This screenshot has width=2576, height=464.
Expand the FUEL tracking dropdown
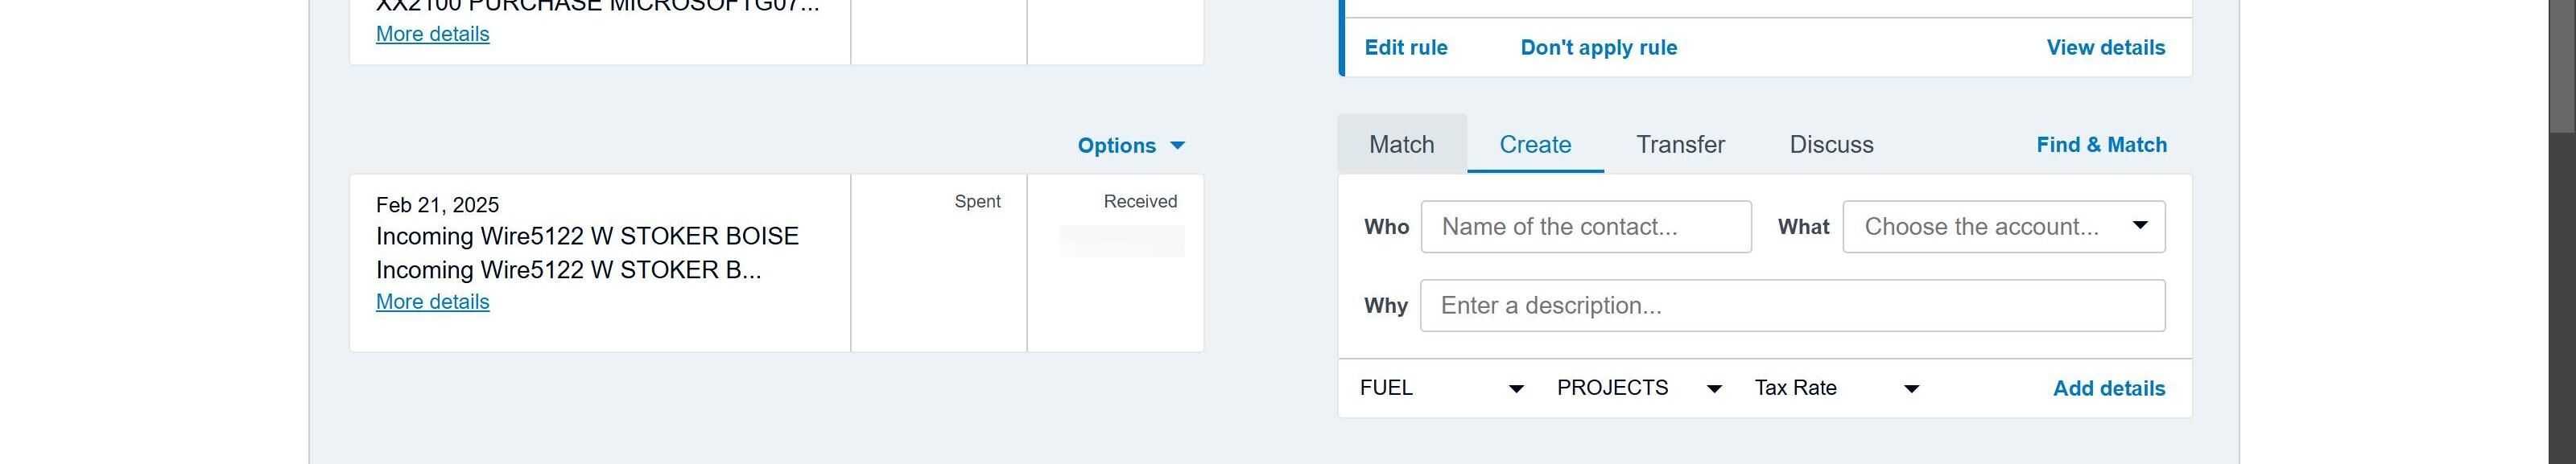[x=1441, y=388]
